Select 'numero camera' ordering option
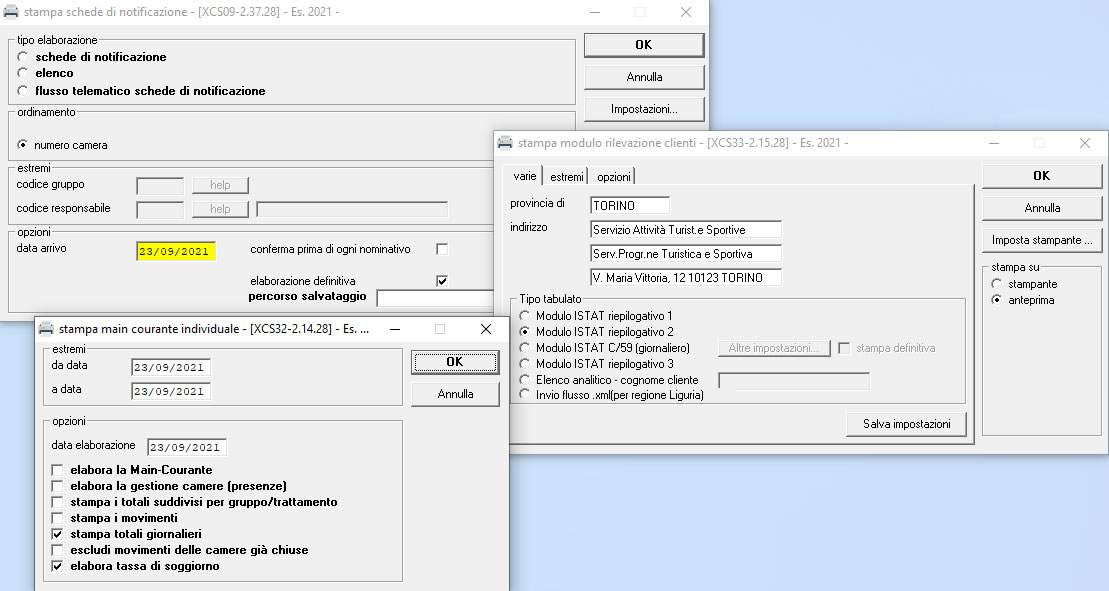Screen dimensions: 1109x591 point(23,145)
